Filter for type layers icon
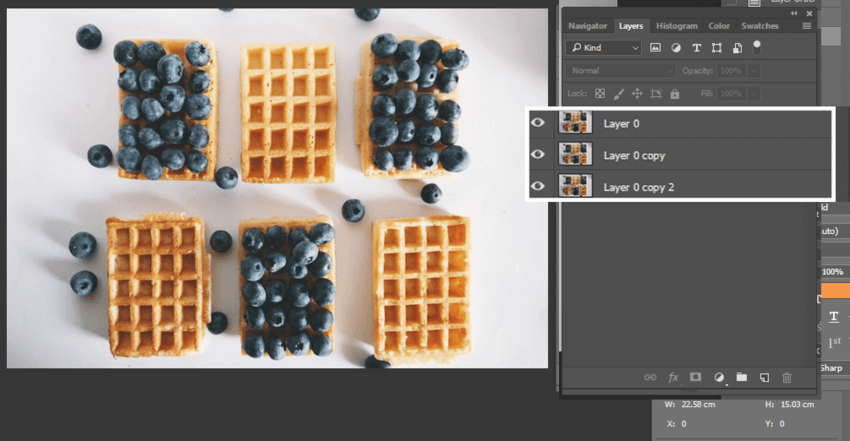Screen dimensions: 850x441 click(x=697, y=48)
